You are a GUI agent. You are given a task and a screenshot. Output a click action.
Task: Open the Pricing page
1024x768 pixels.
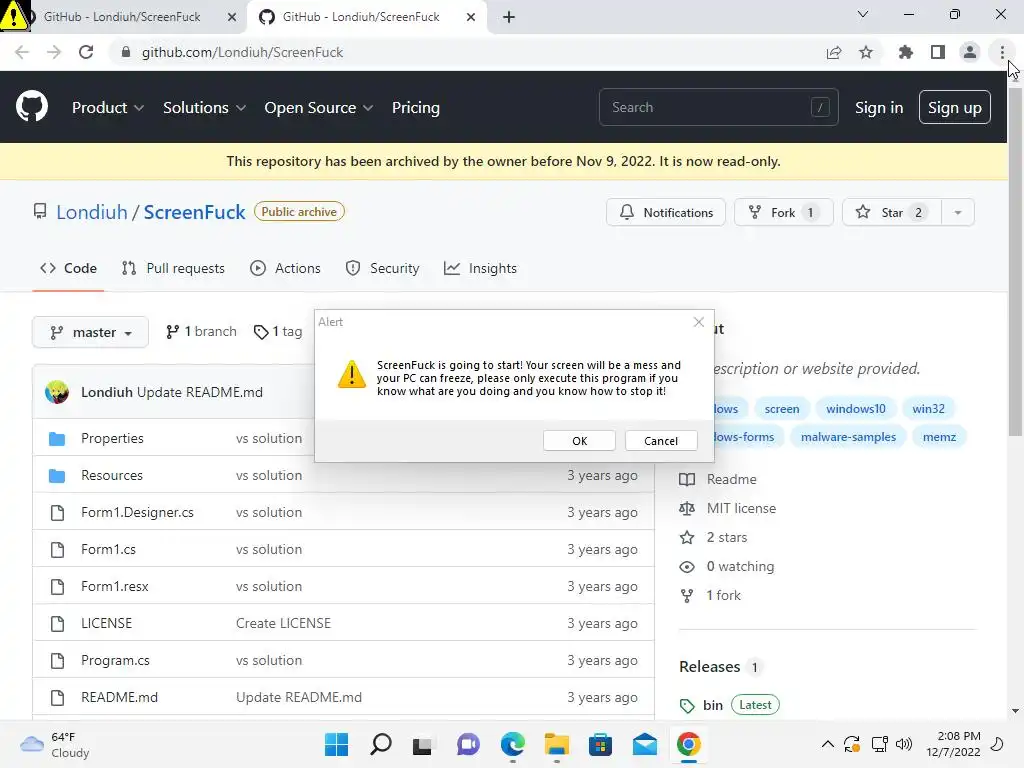pyautogui.click(x=415, y=108)
